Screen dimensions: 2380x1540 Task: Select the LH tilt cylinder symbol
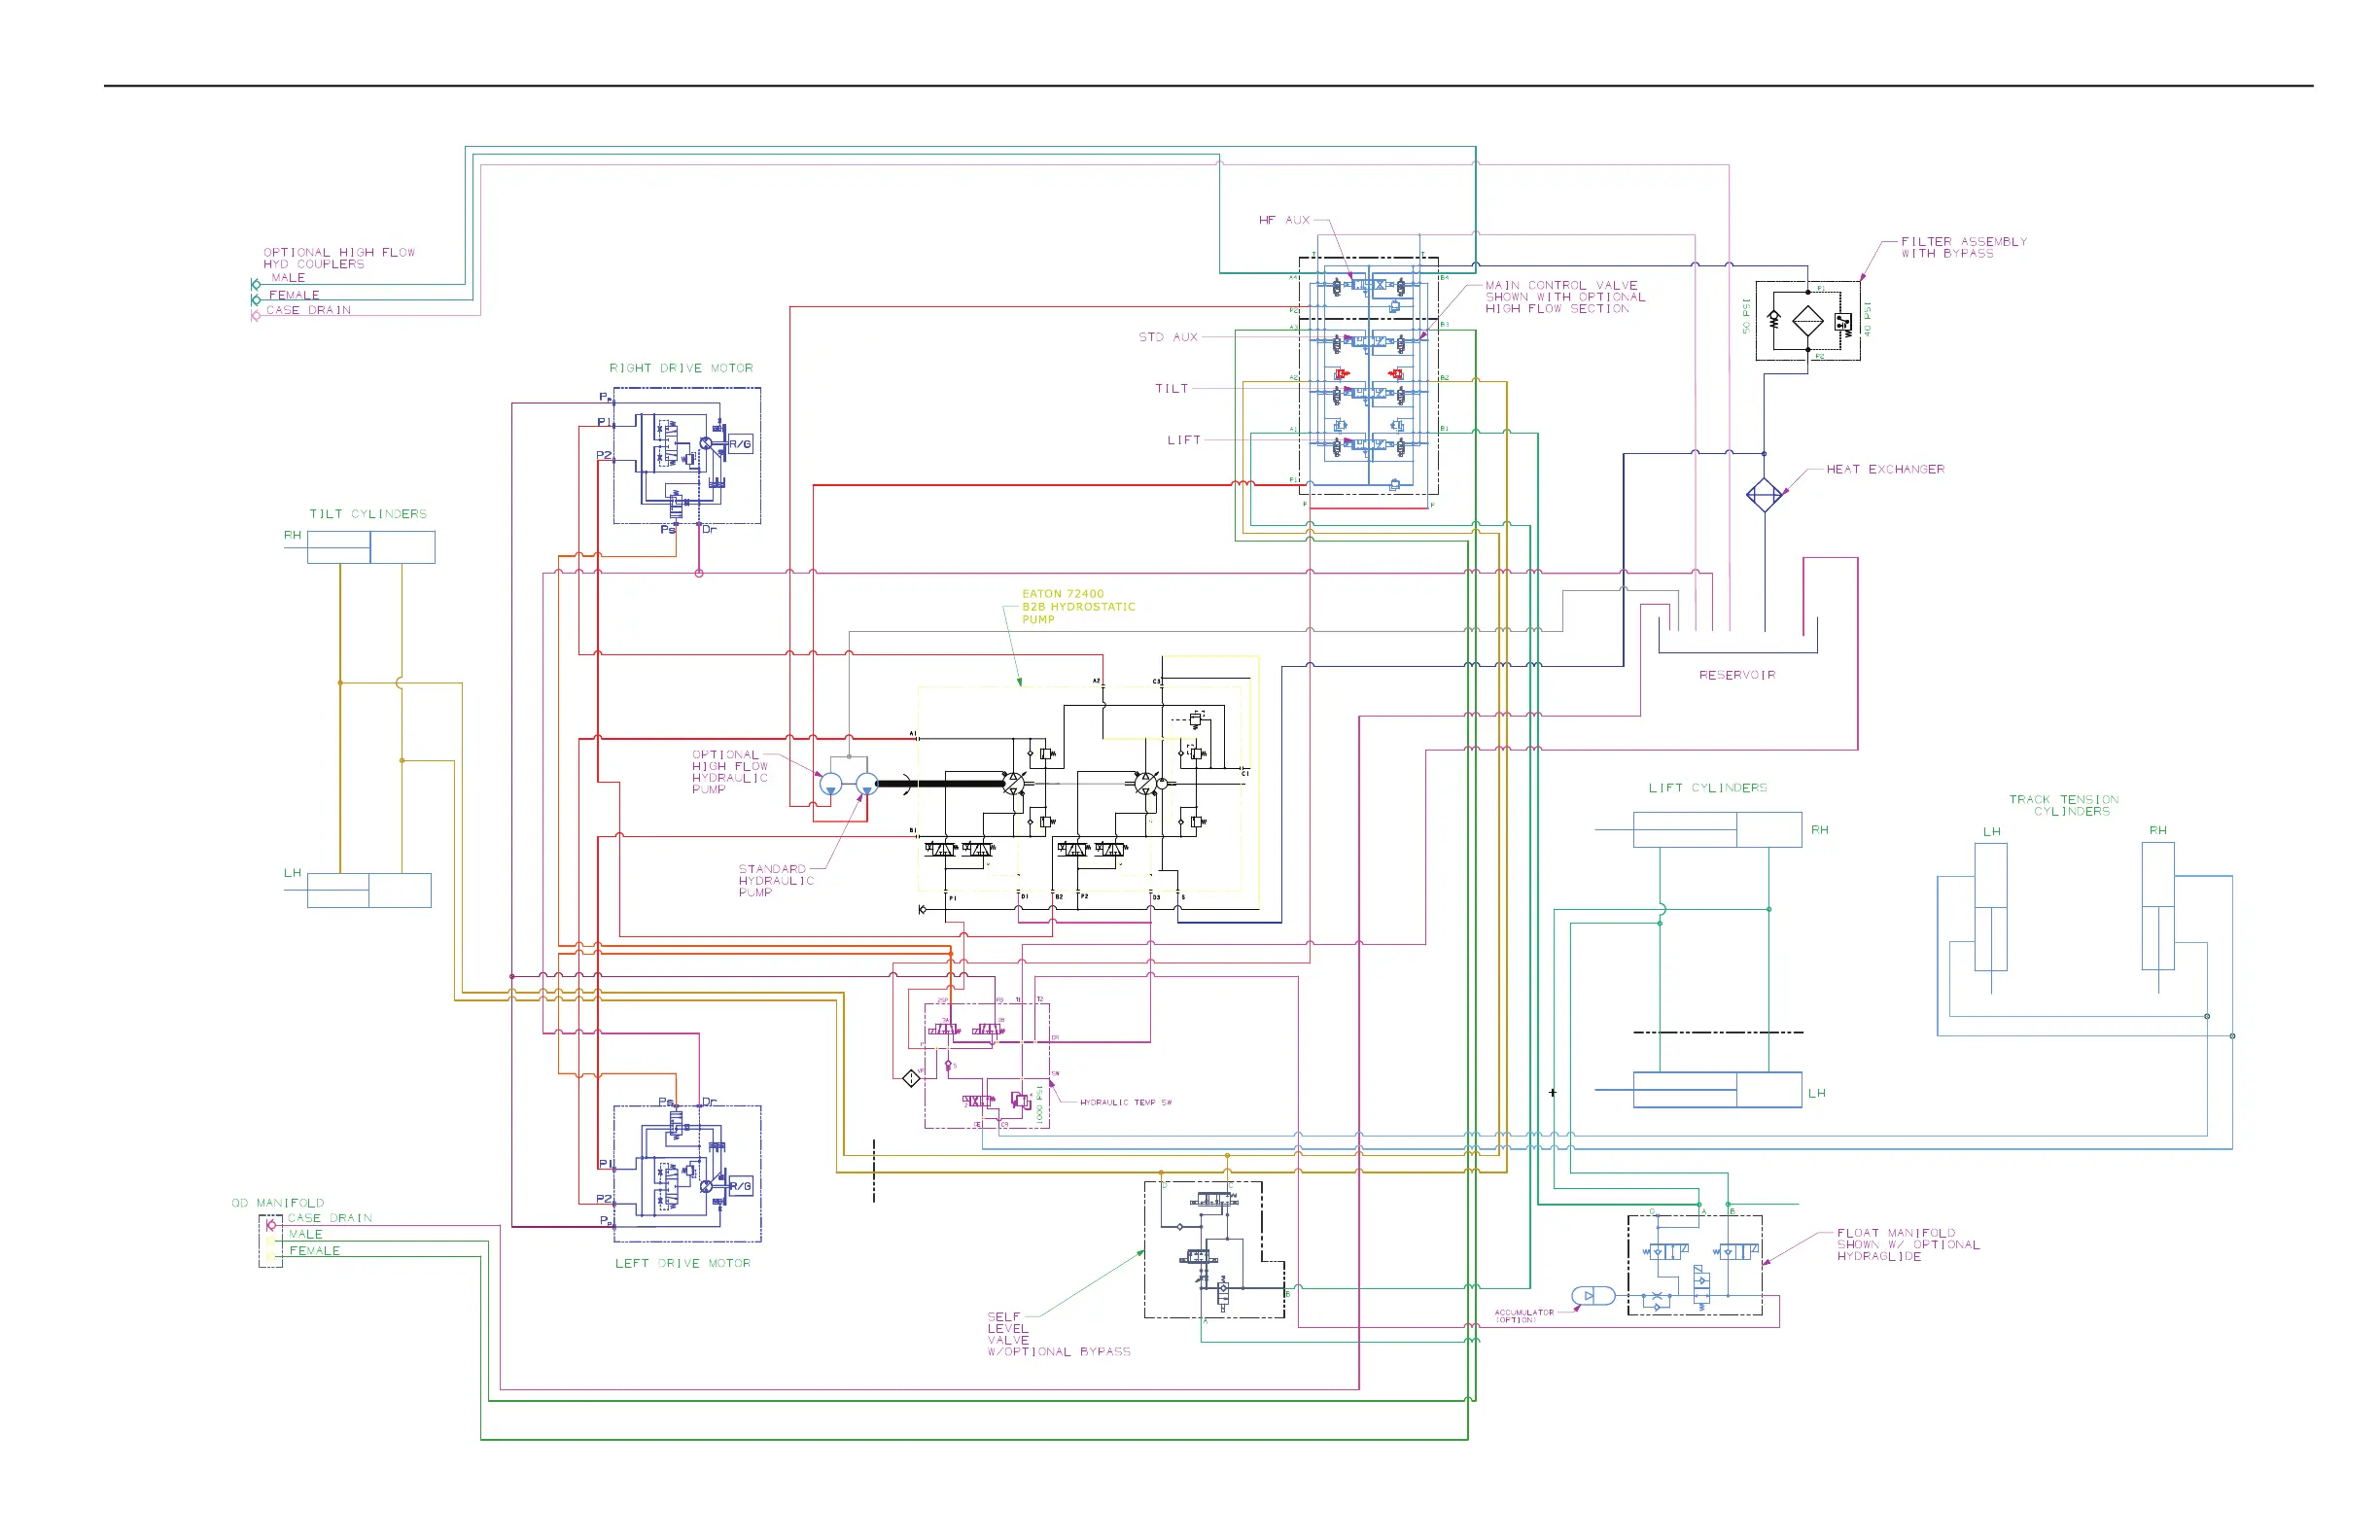369,890
